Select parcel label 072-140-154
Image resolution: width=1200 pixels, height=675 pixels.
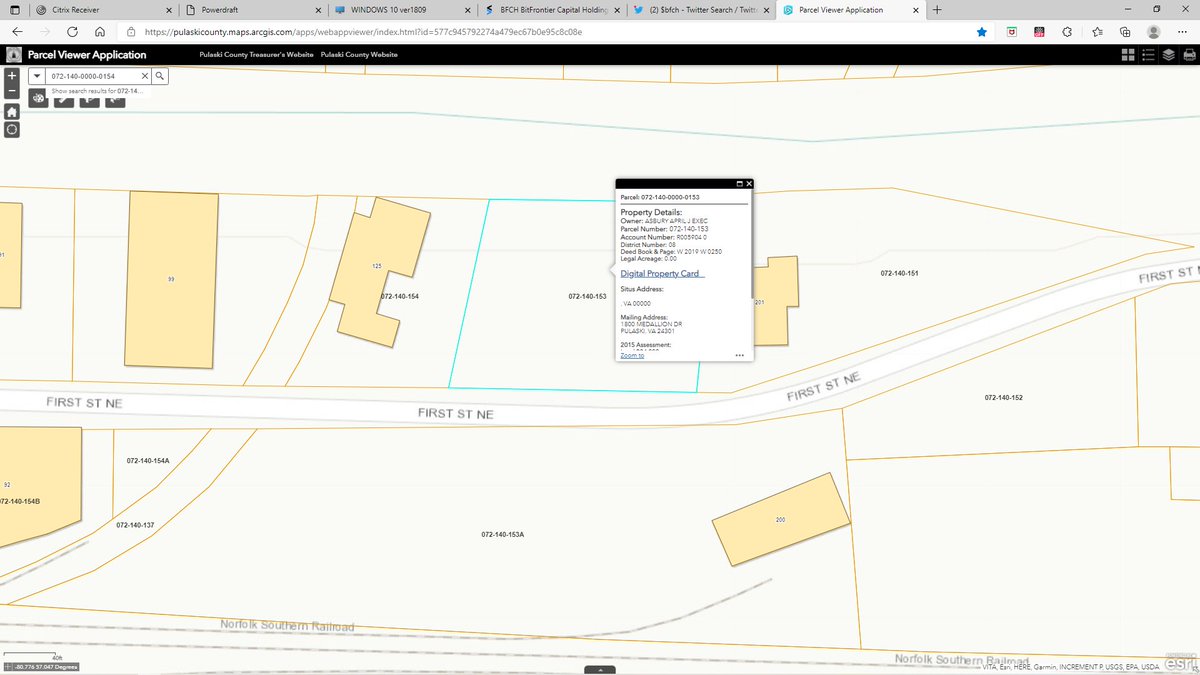tap(399, 297)
